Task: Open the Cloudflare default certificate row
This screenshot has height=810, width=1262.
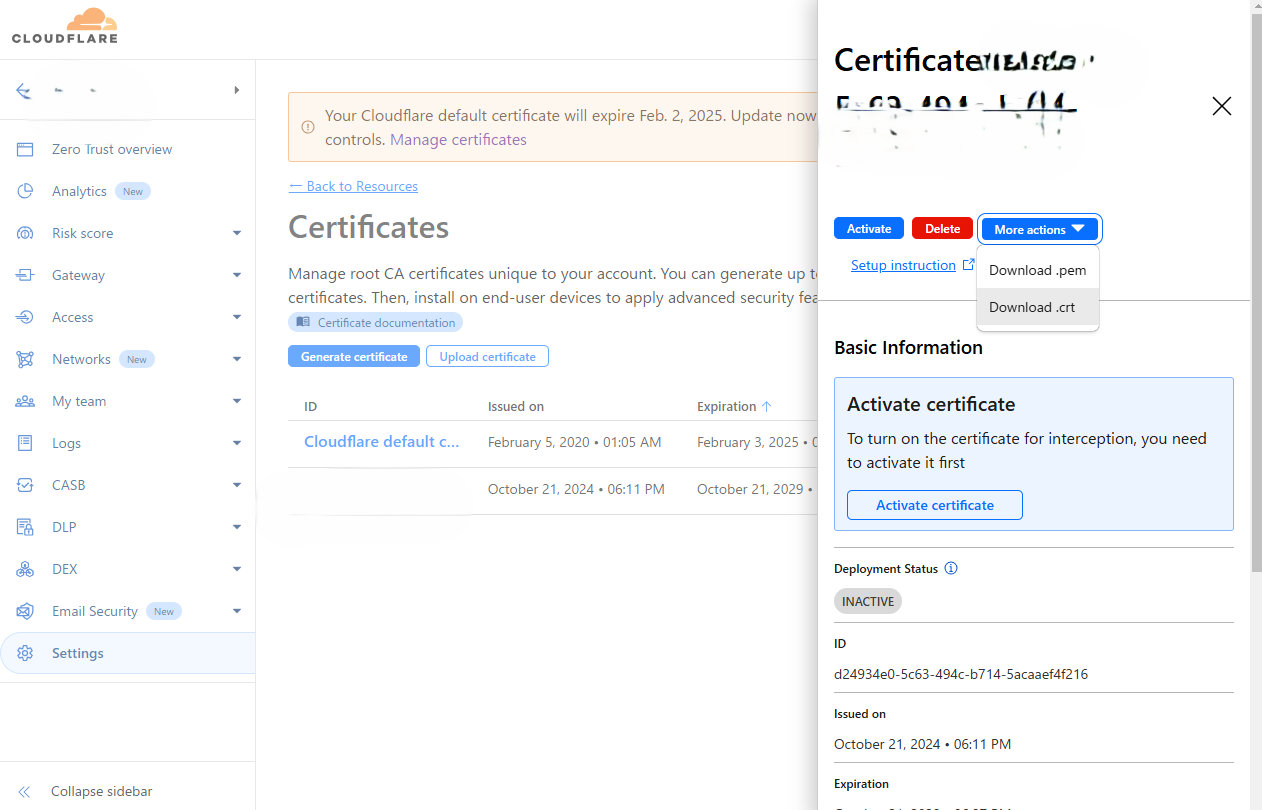Action: (382, 442)
